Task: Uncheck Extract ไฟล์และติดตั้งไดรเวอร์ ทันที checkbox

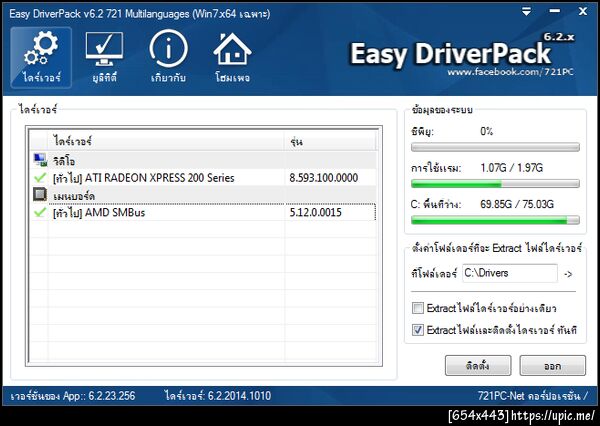Action: pos(417,330)
